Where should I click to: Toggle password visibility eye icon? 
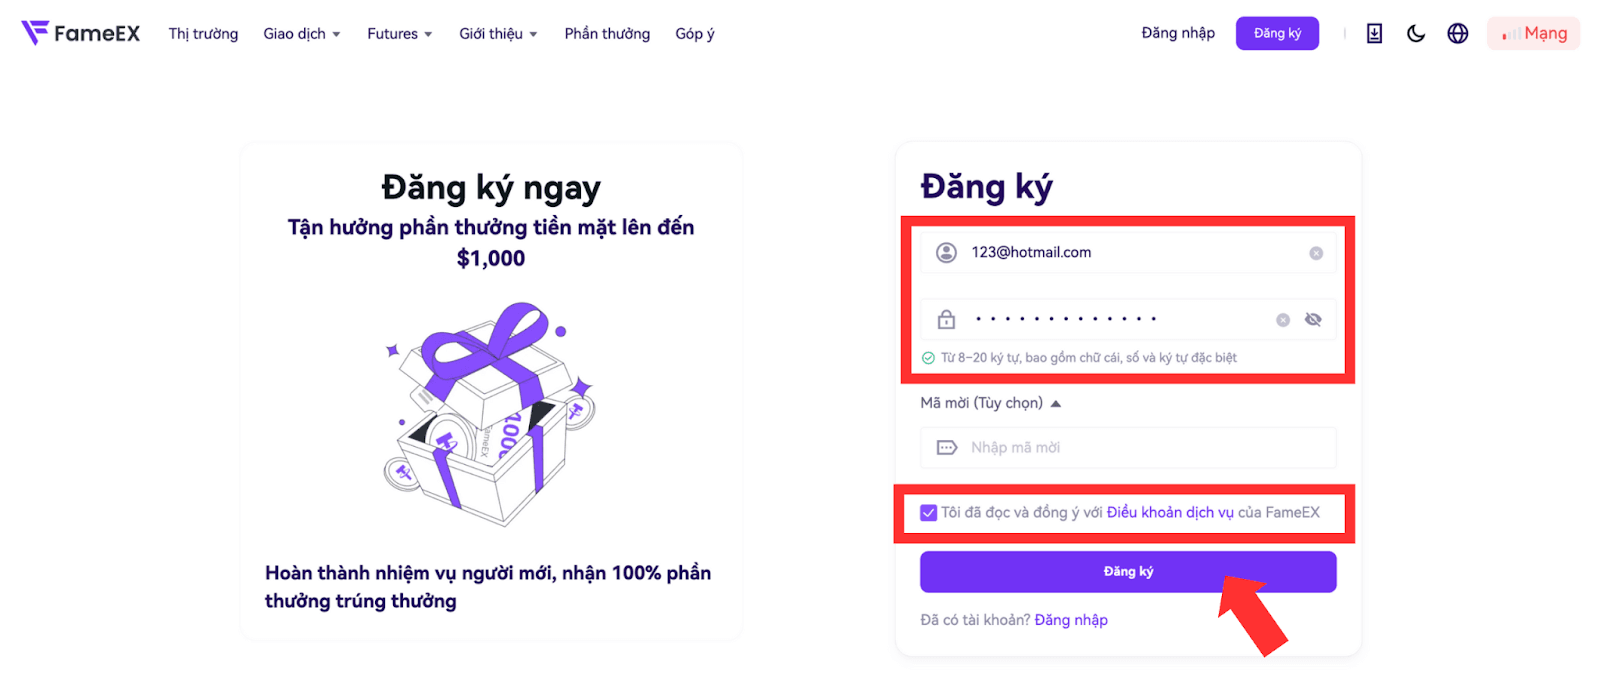[x=1313, y=320]
